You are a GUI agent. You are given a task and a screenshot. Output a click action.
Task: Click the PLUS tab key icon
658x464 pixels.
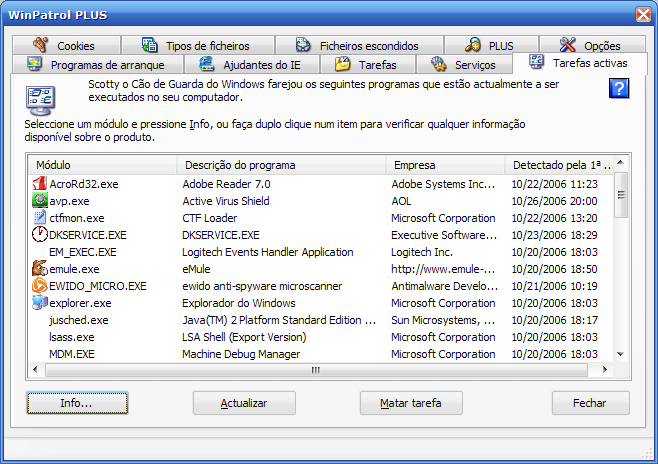[x=473, y=44]
